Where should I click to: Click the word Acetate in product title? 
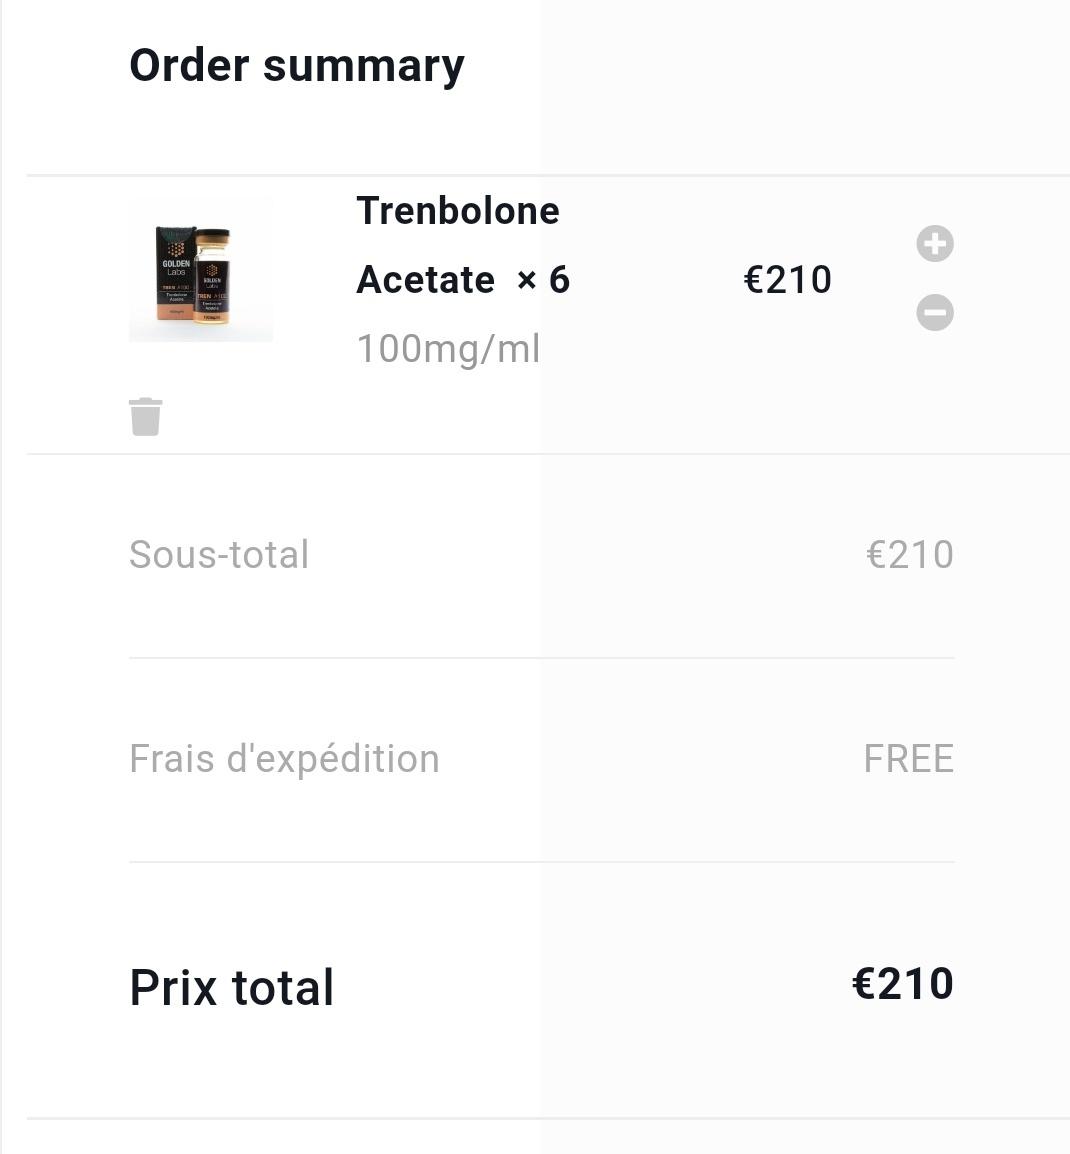(x=426, y=280)
